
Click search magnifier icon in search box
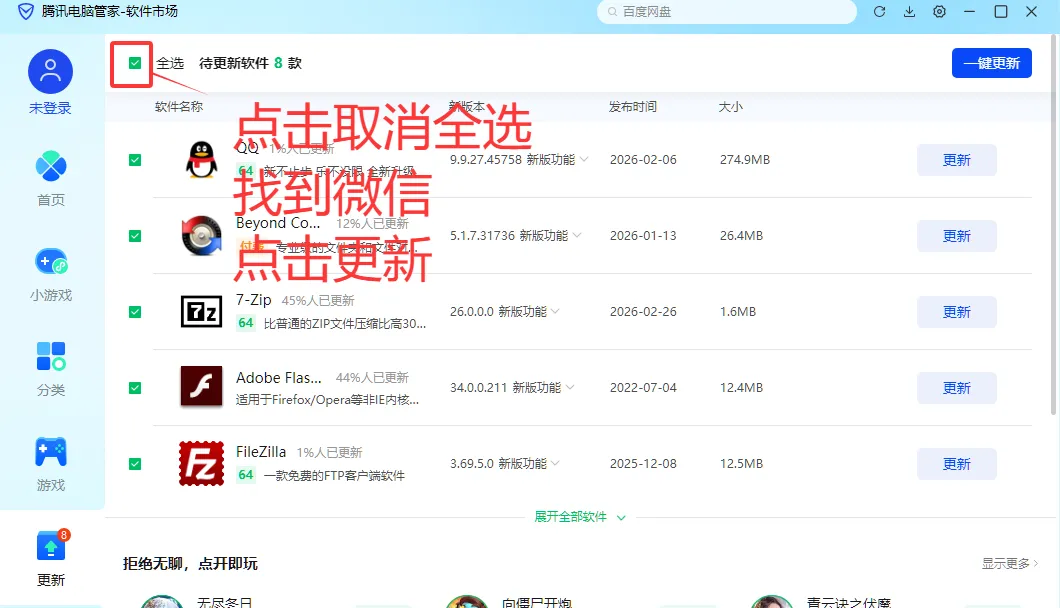pyautogui.click(x=612, y=11)
